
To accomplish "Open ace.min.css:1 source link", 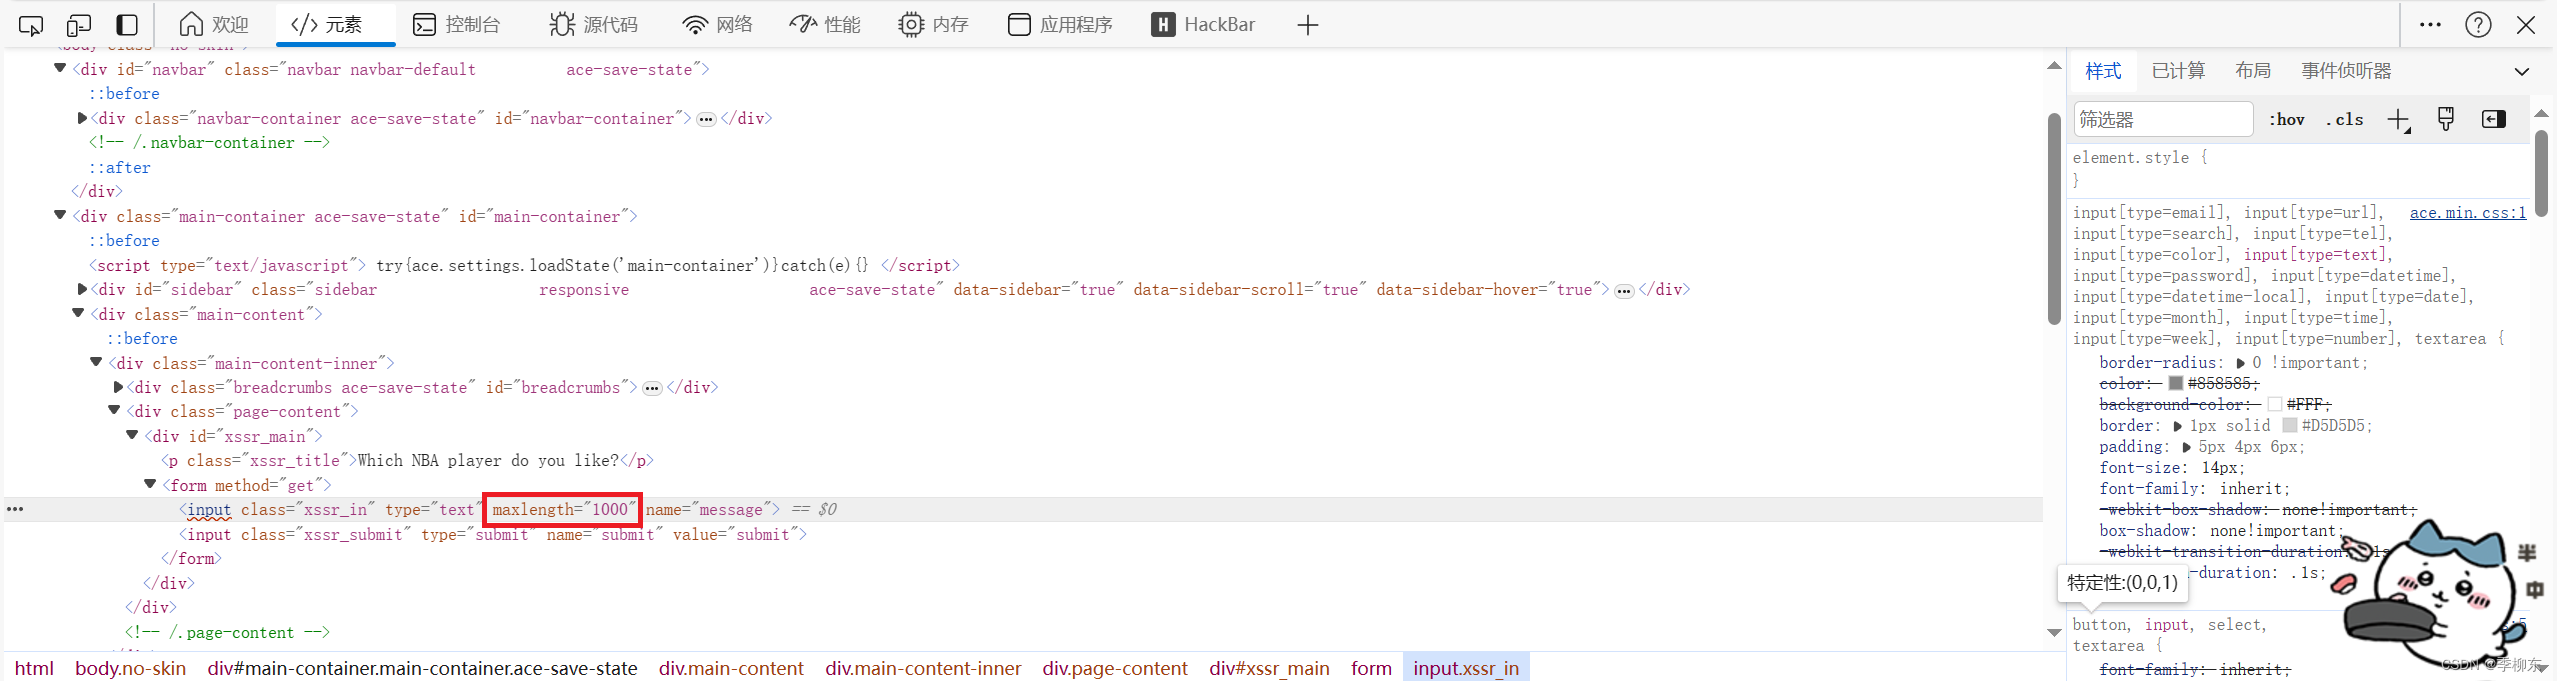I will coord(2467,212).
